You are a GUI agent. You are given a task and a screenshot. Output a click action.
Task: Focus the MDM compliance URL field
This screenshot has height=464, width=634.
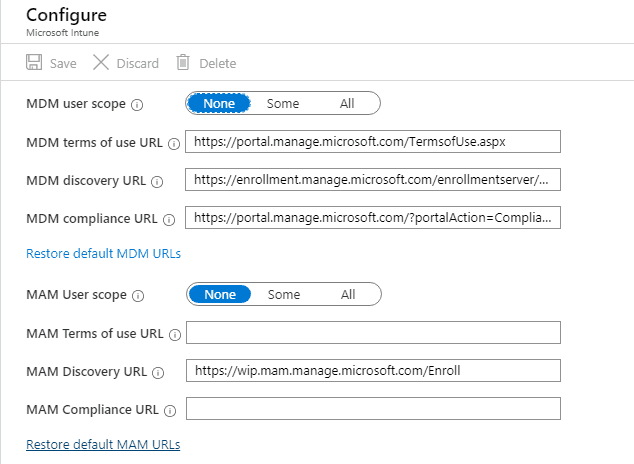pos(373,217)
